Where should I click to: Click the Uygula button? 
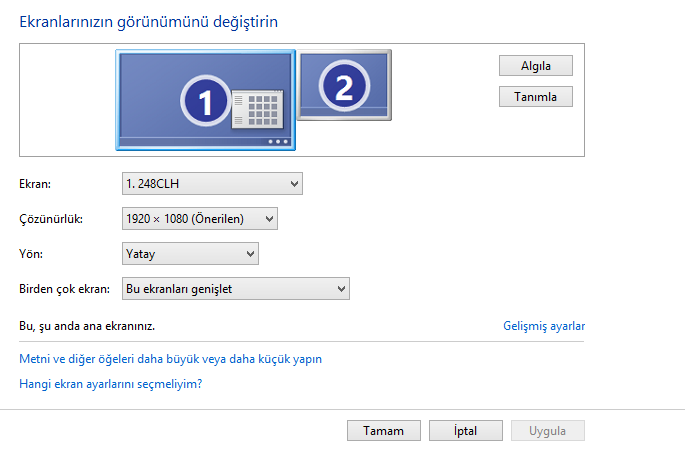[548, 431]
